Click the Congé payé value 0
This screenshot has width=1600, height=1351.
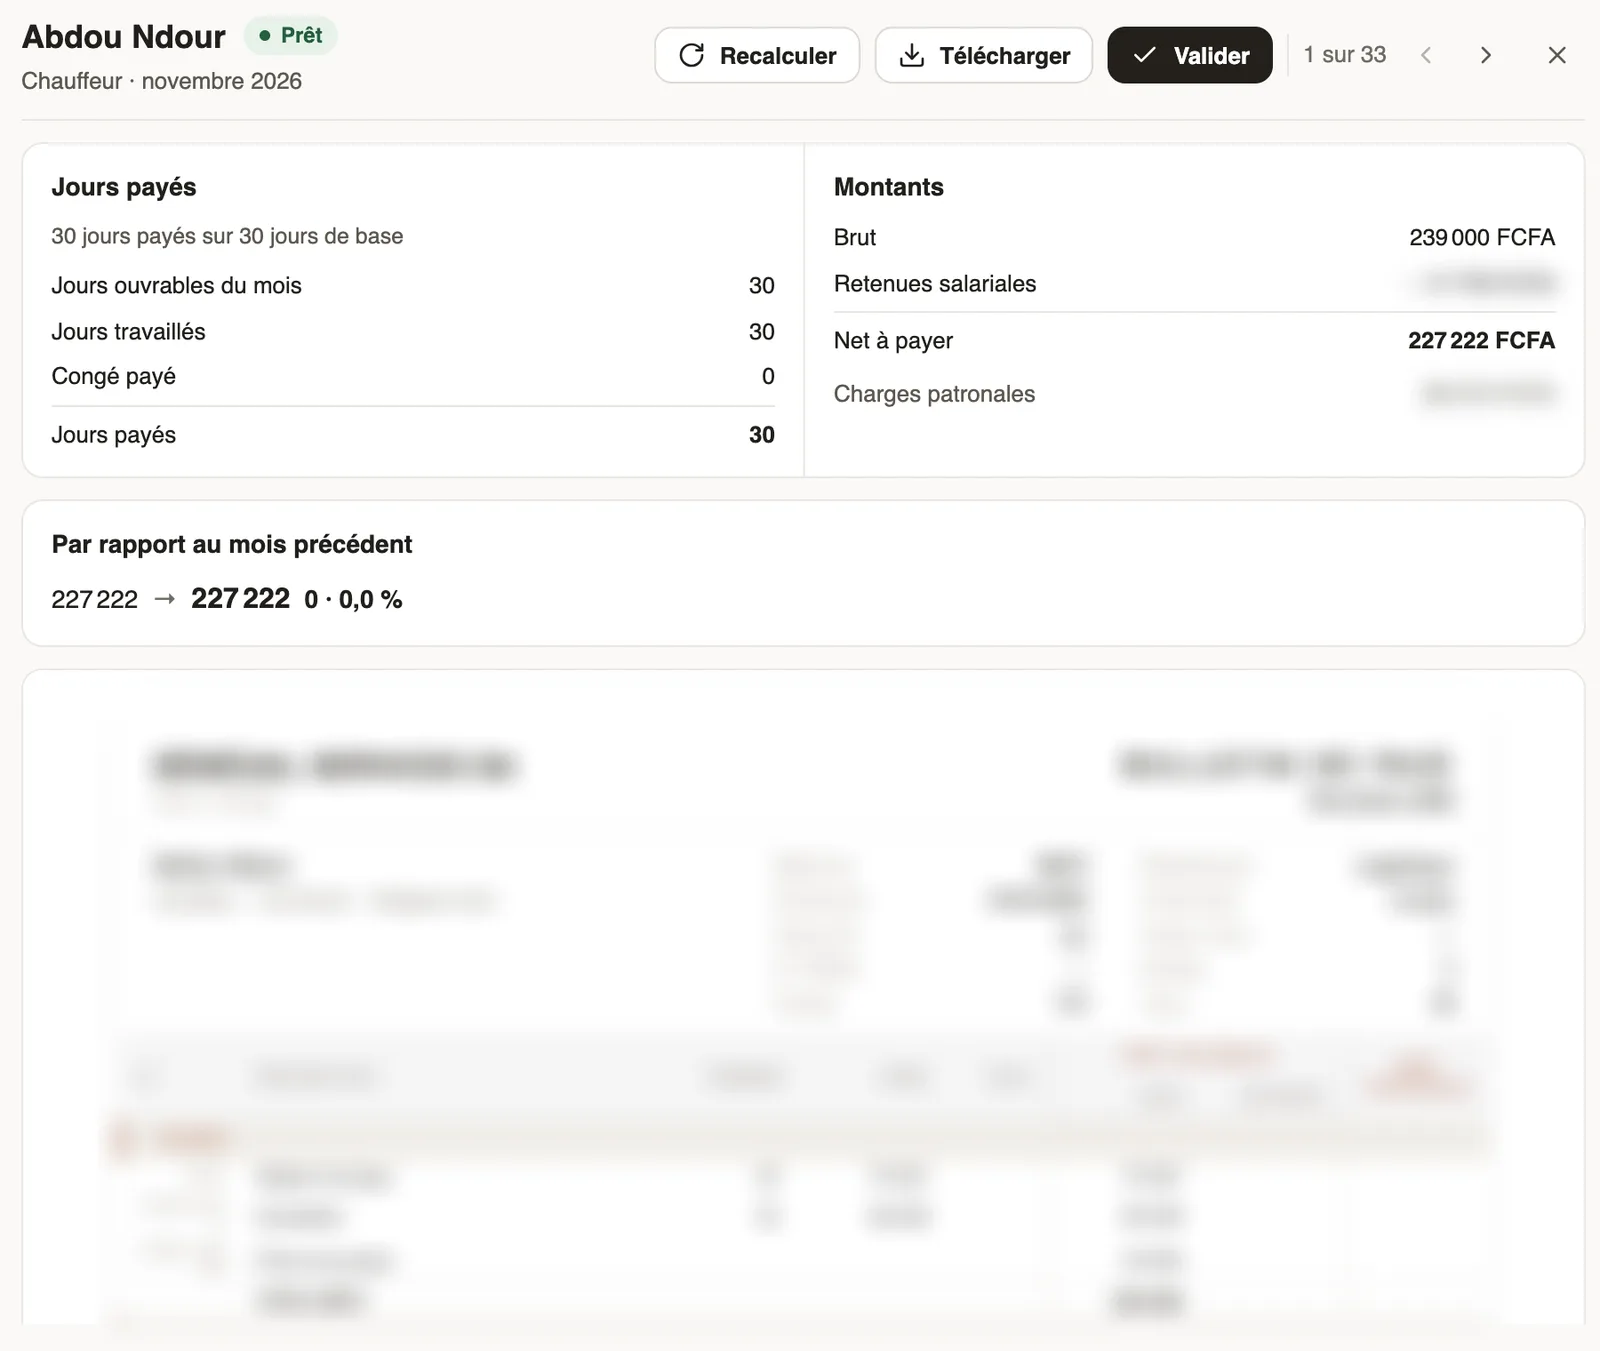(768, 376)
